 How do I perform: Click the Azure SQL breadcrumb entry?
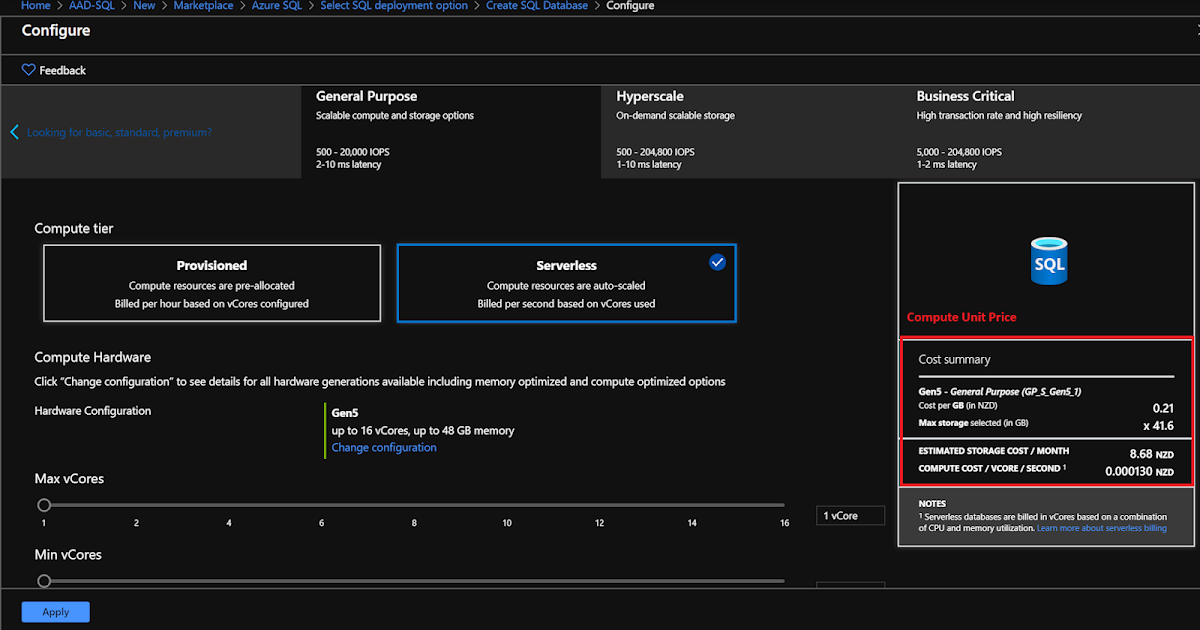tap(277, 5)
